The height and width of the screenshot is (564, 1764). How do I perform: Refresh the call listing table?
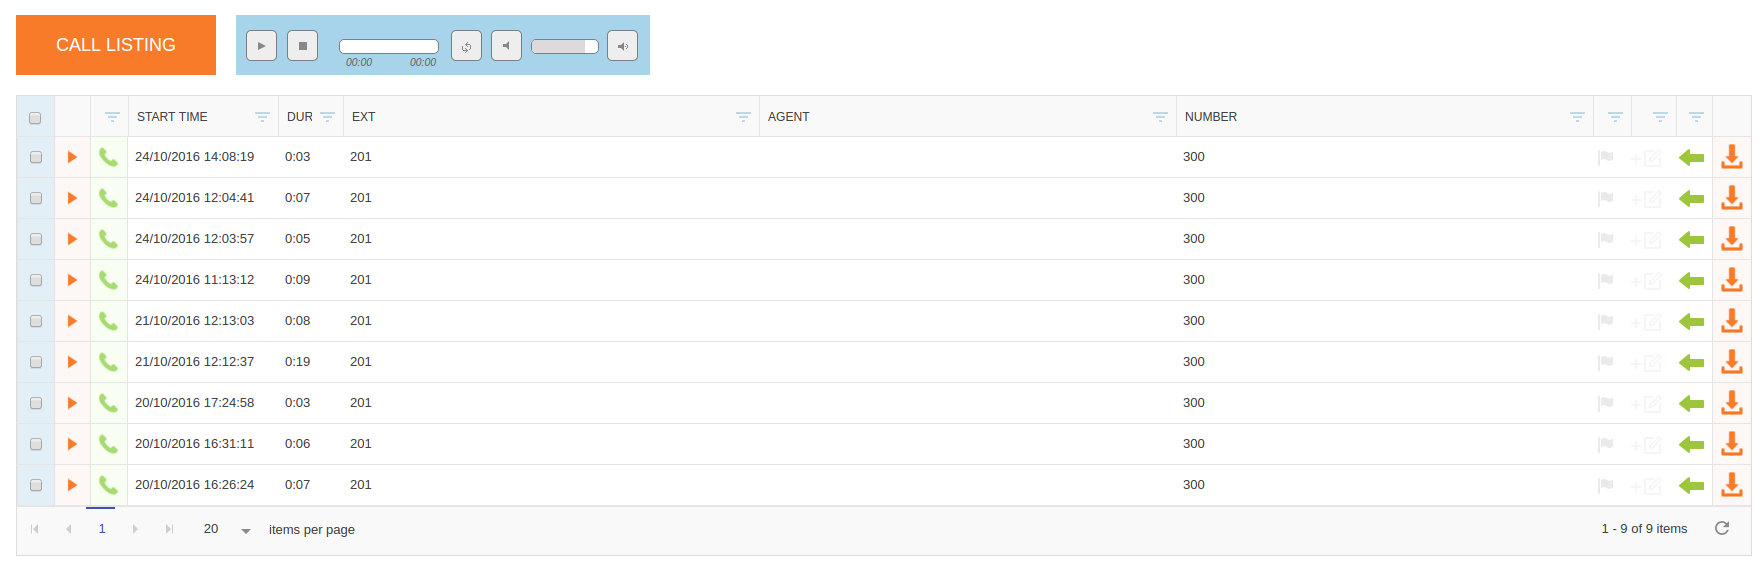click(1722, 528)
